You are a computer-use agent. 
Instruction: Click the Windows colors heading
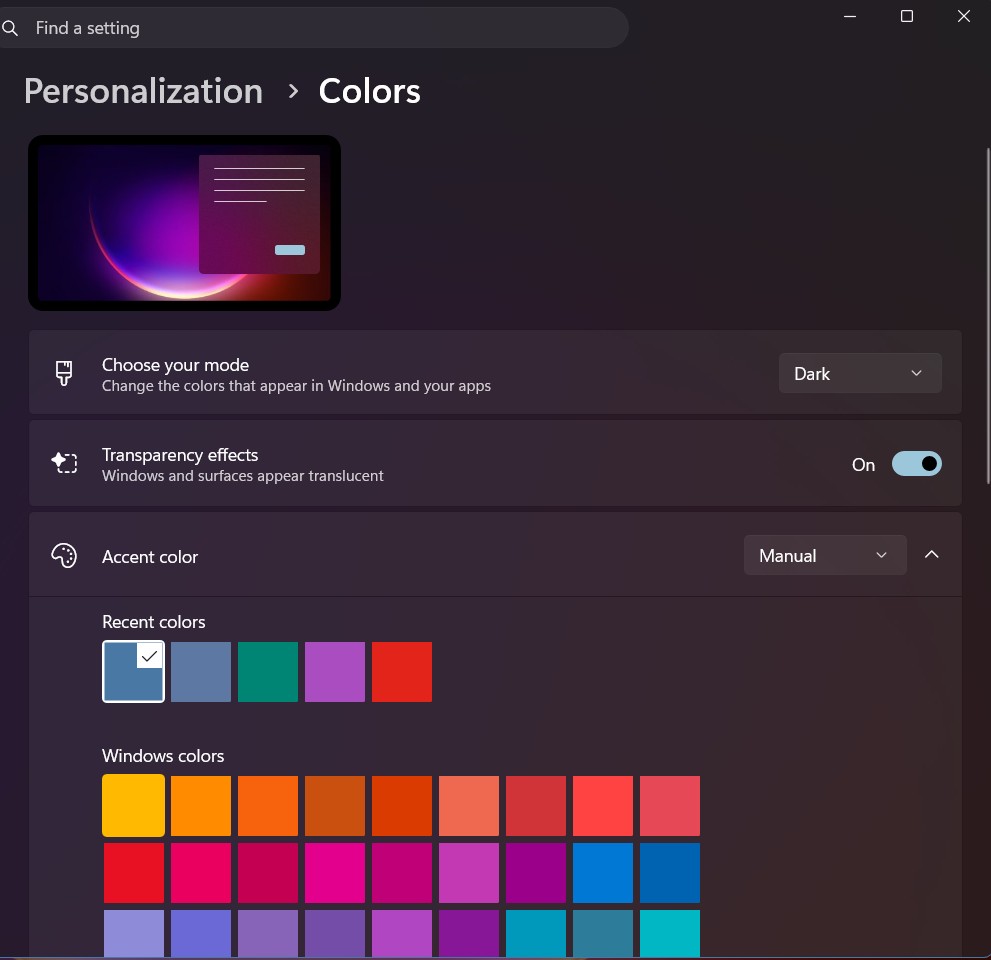(x=163, y=756)
